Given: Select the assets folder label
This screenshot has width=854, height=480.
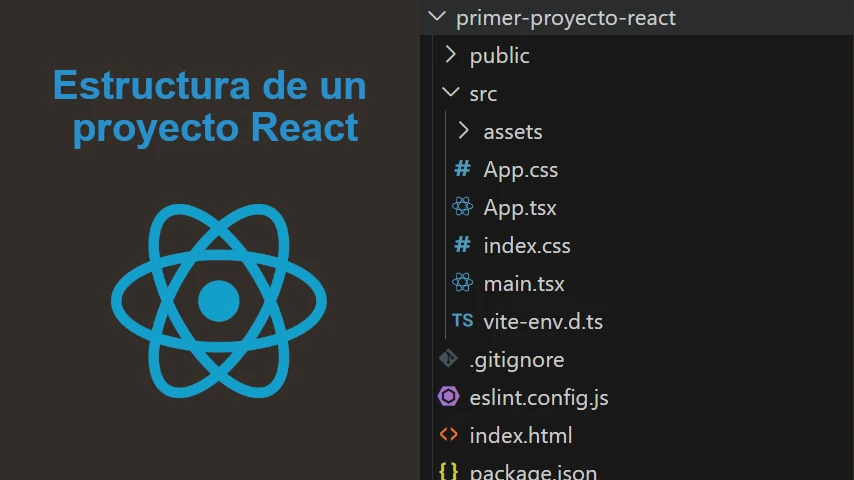Looking at the screenshot, I should pos(513,132).
